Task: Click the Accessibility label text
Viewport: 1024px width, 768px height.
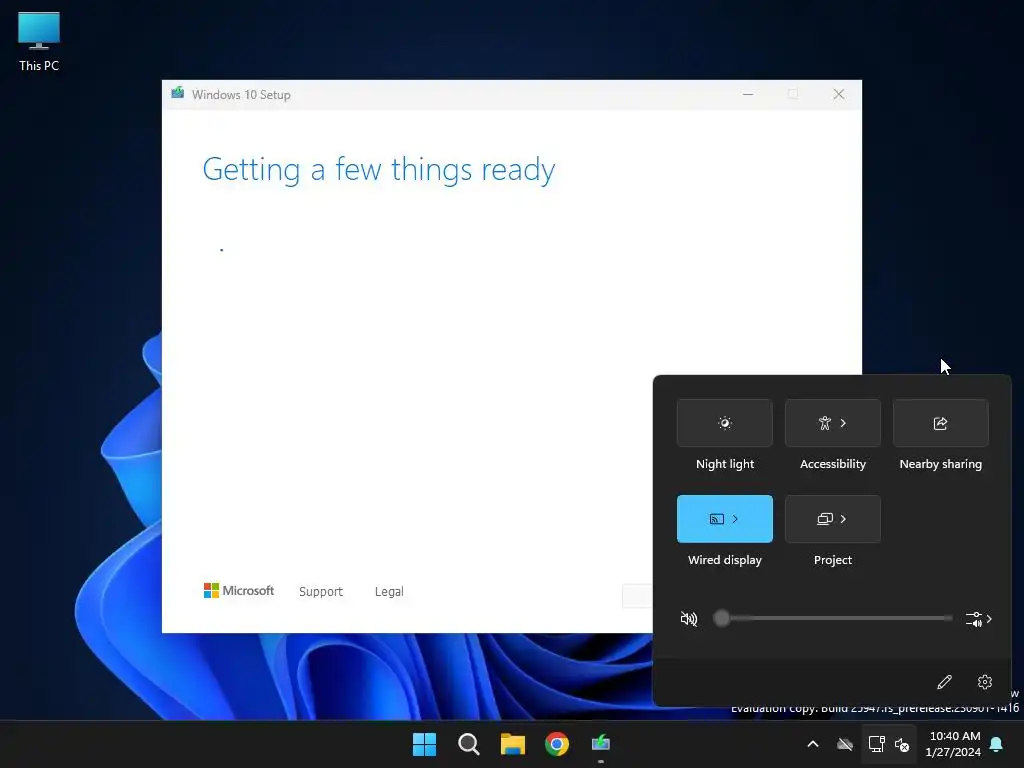Action: tap(833, 464)
